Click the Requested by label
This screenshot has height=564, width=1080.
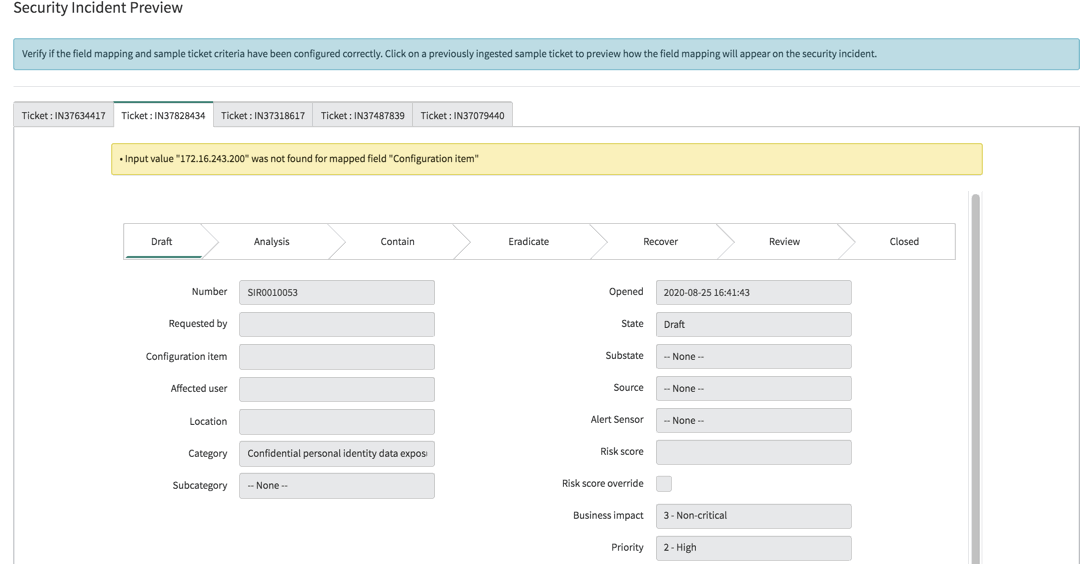[198, 324]
